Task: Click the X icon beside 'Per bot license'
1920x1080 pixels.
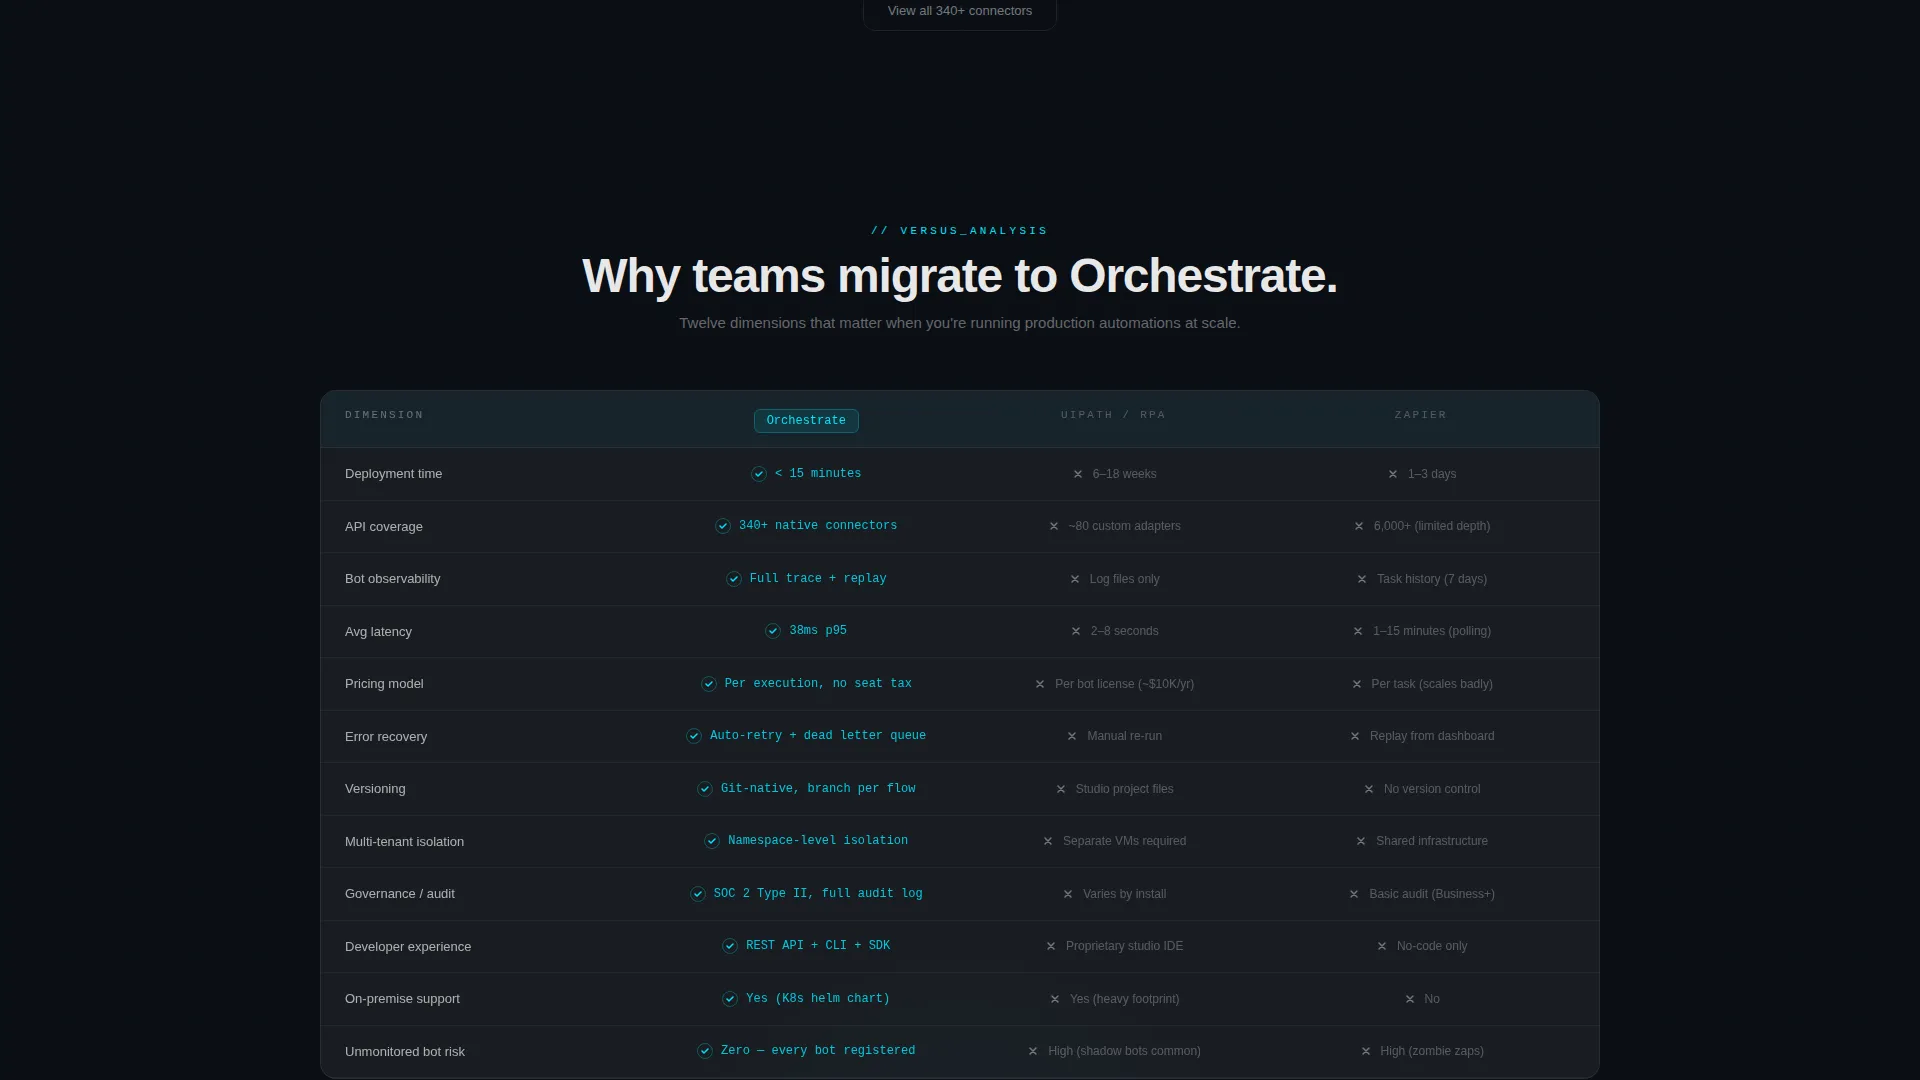Action: coord(1040,684)
